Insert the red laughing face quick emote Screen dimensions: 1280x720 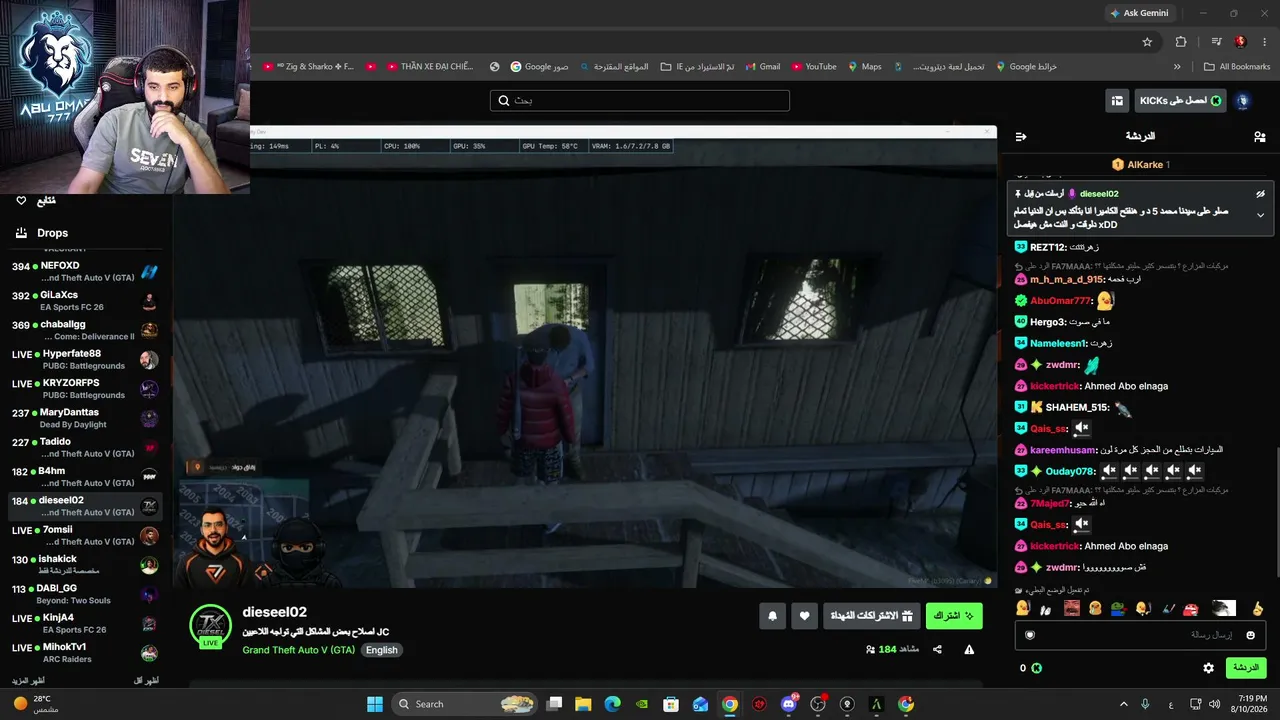tap(1191, 608)
